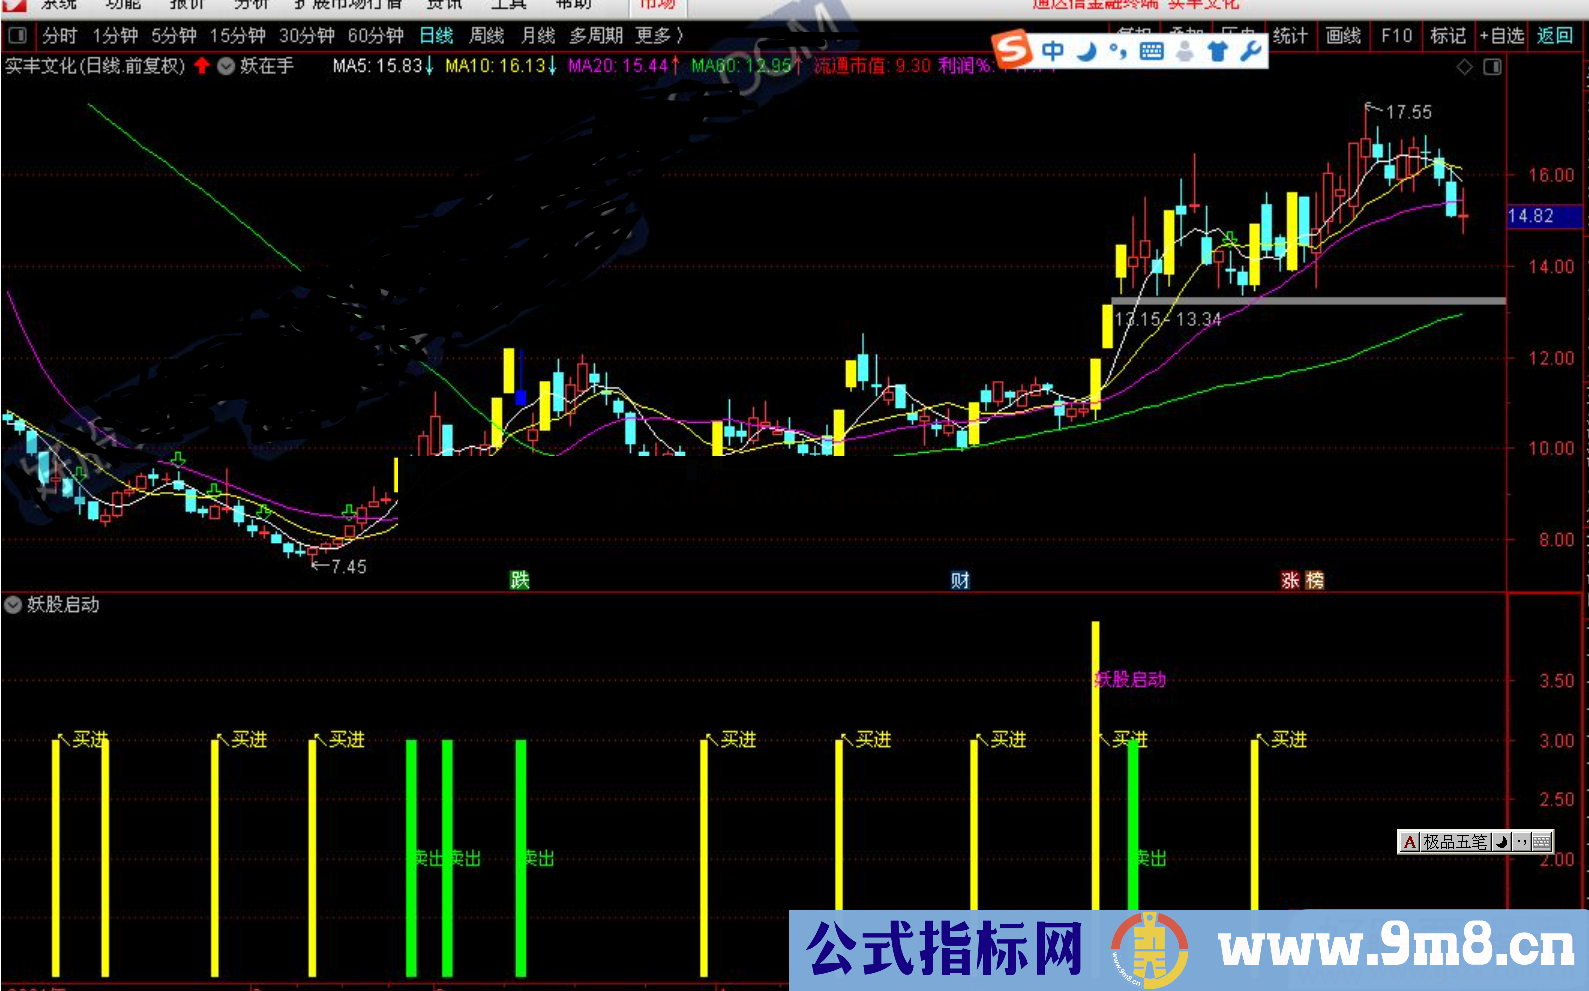Image resolution: width=1589 pixels, height=991 pixels.
Task: Toggle the side panel icon at chart top right
Action: (x=1492, y=67)
